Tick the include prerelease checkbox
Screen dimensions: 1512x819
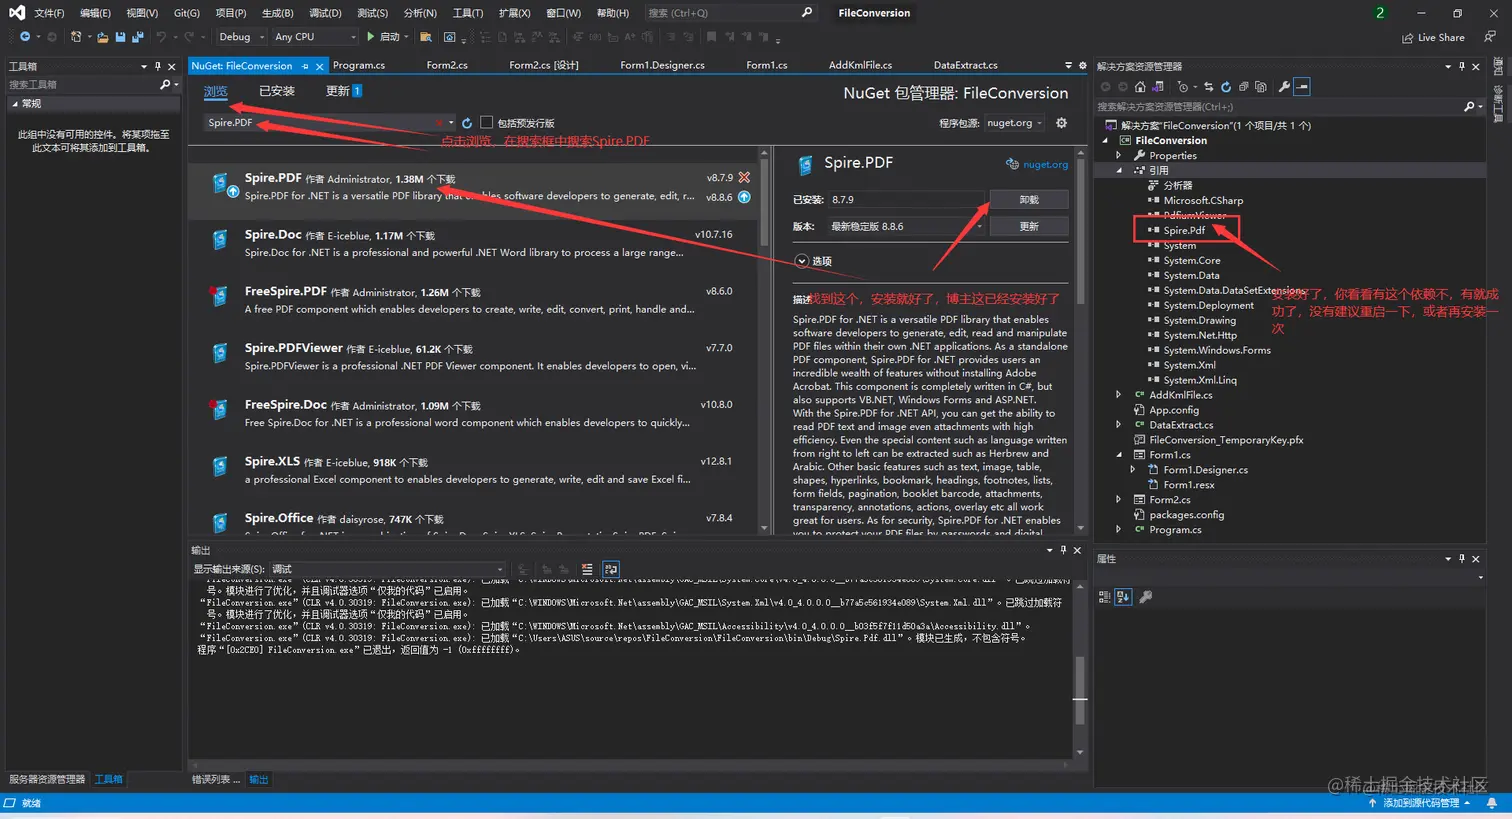(x=487, y=123)
